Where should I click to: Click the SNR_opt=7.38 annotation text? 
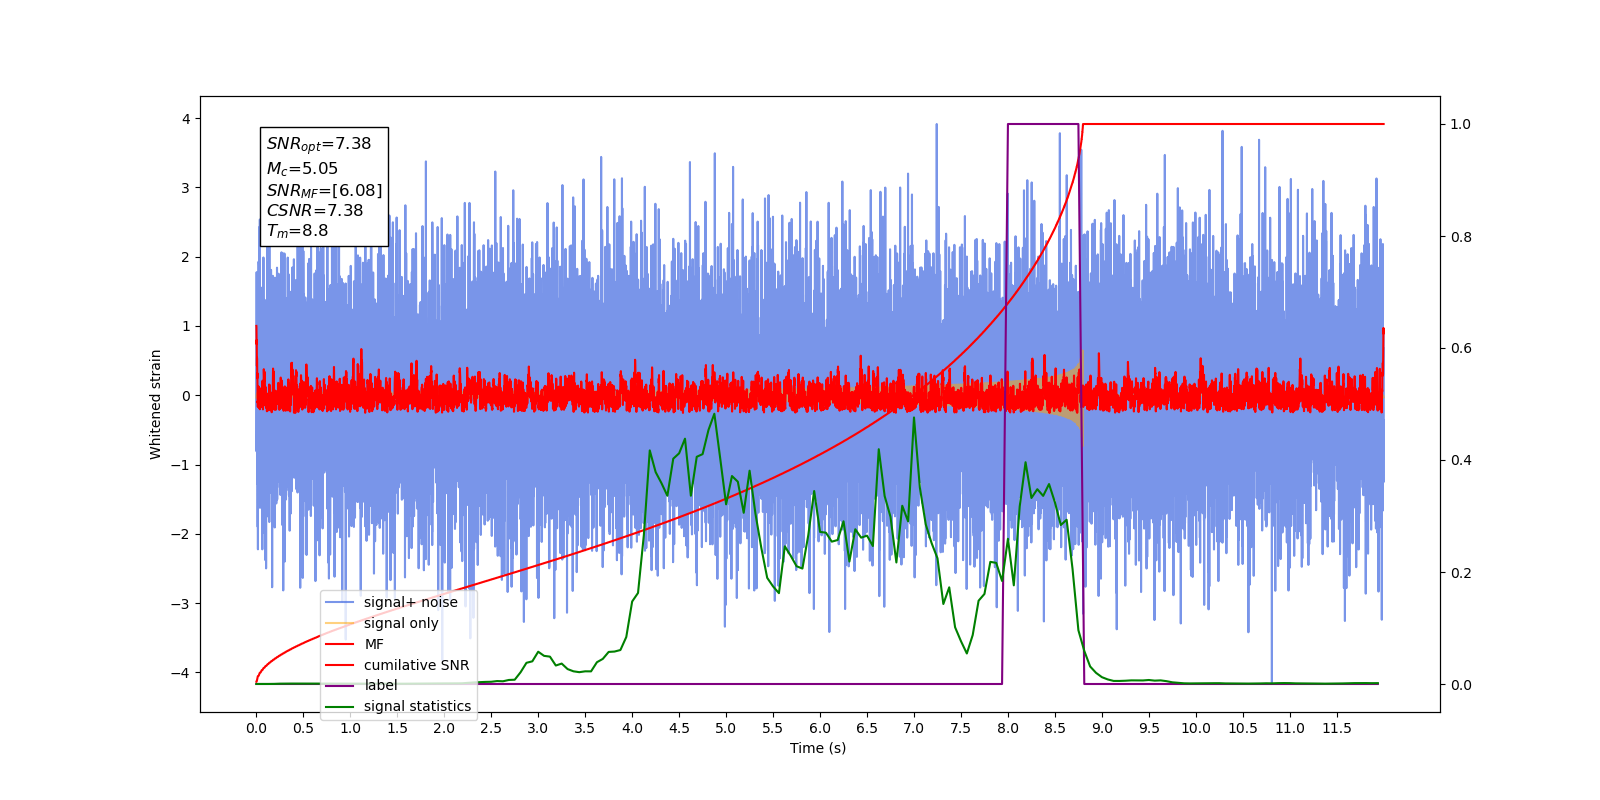click(319, 144)
